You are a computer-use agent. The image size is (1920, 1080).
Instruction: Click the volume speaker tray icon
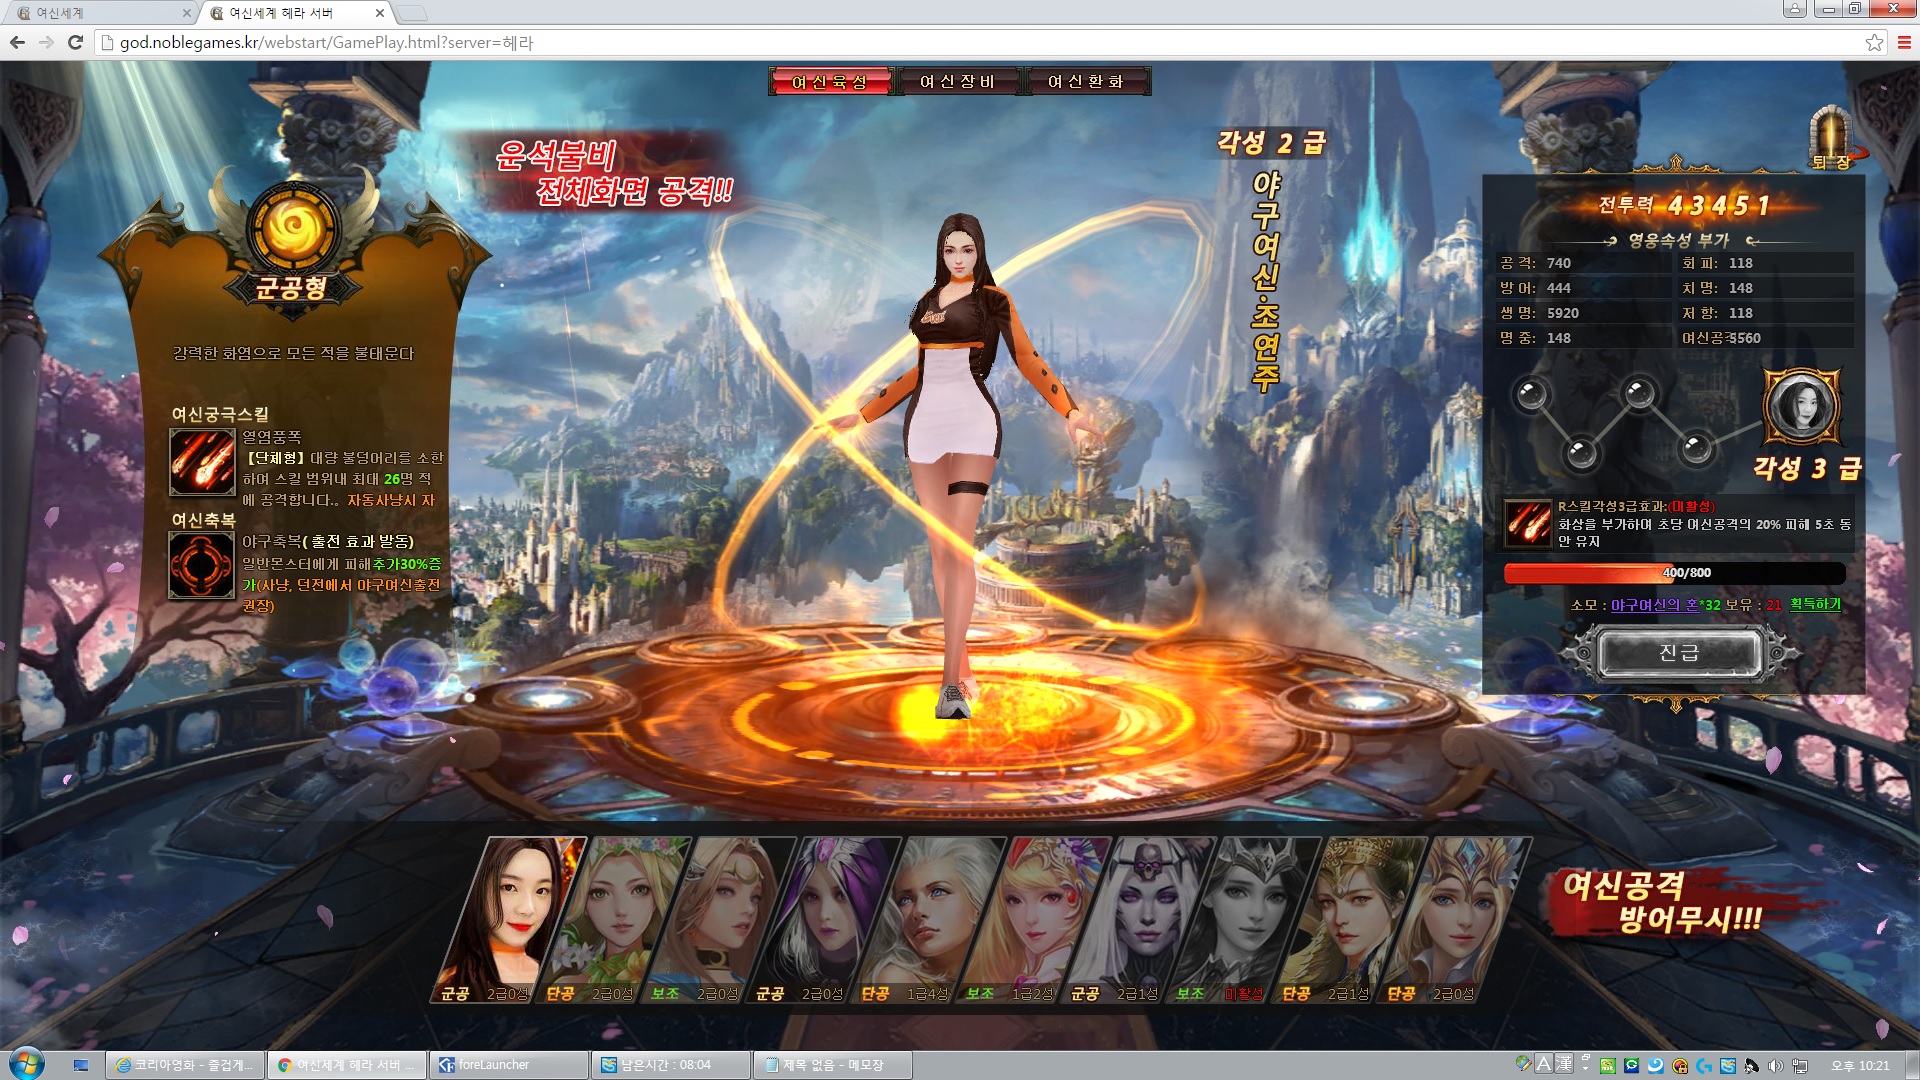point(1776,1066)
